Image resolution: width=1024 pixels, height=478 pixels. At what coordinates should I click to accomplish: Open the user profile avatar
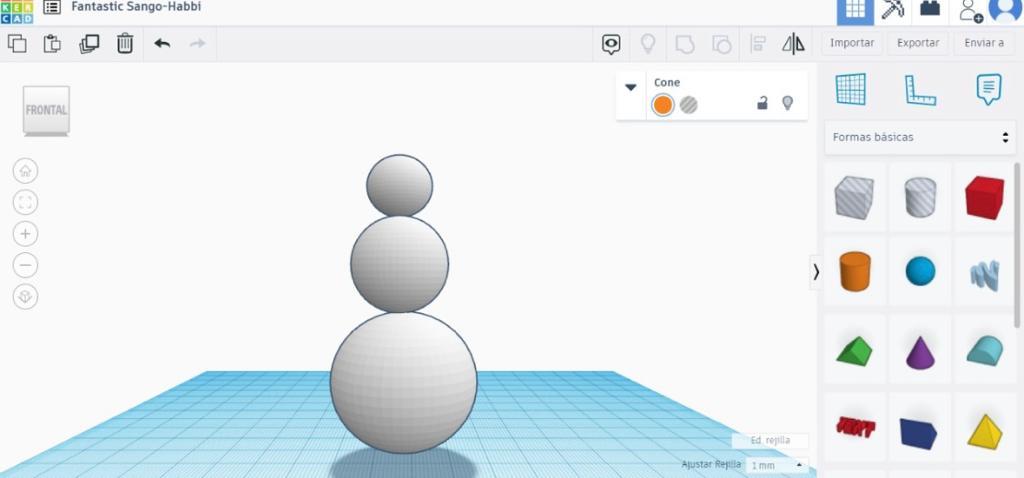point(1006,9)
